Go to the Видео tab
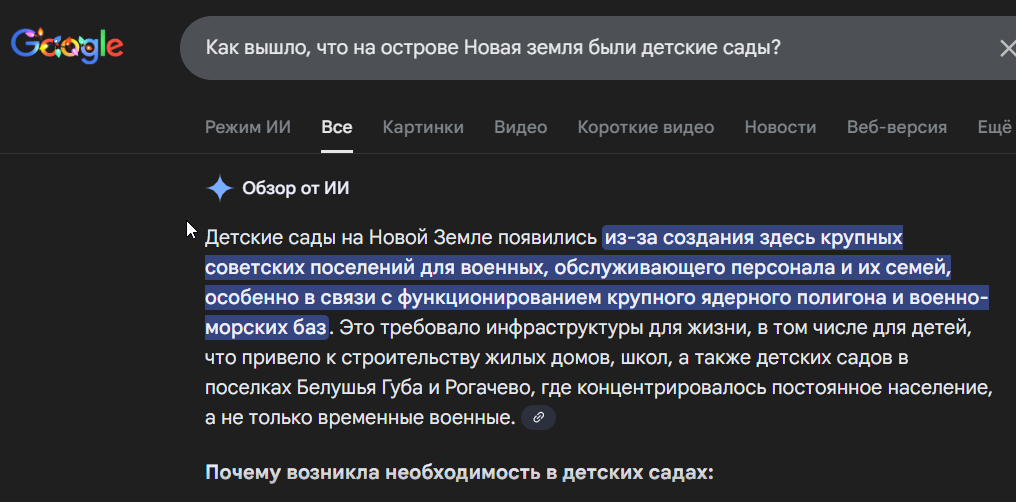 point(521,127)
